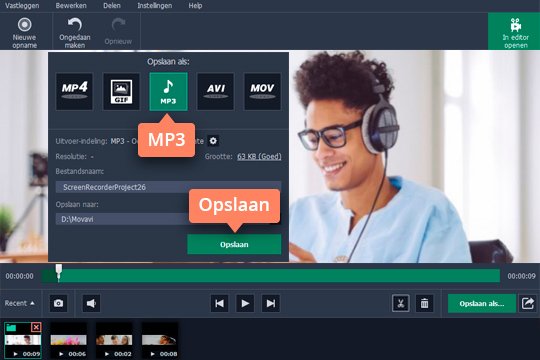This screenshot has height=360, width=540.
Task: Take a snapshot with the camera icon
Action: pyautogui.click(x=58, y=303)
